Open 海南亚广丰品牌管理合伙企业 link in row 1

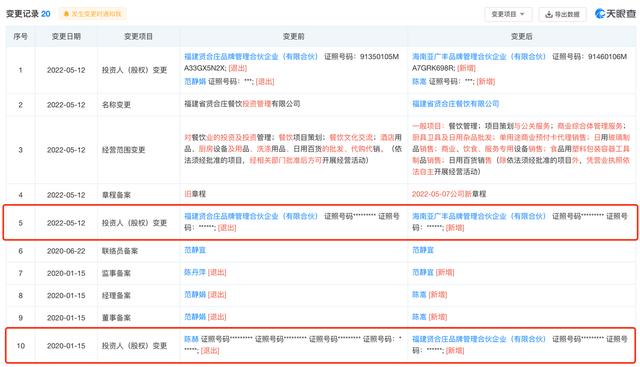(479, 56)
